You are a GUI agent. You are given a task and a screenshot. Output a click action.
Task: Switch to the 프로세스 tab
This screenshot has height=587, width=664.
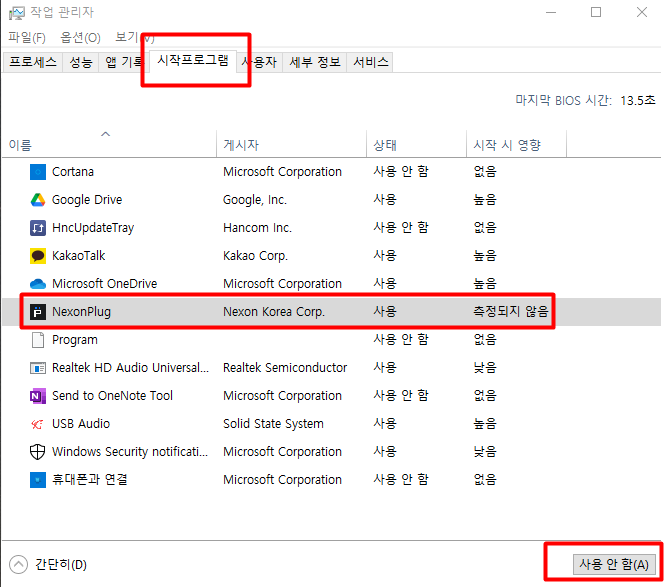(33, 62)
